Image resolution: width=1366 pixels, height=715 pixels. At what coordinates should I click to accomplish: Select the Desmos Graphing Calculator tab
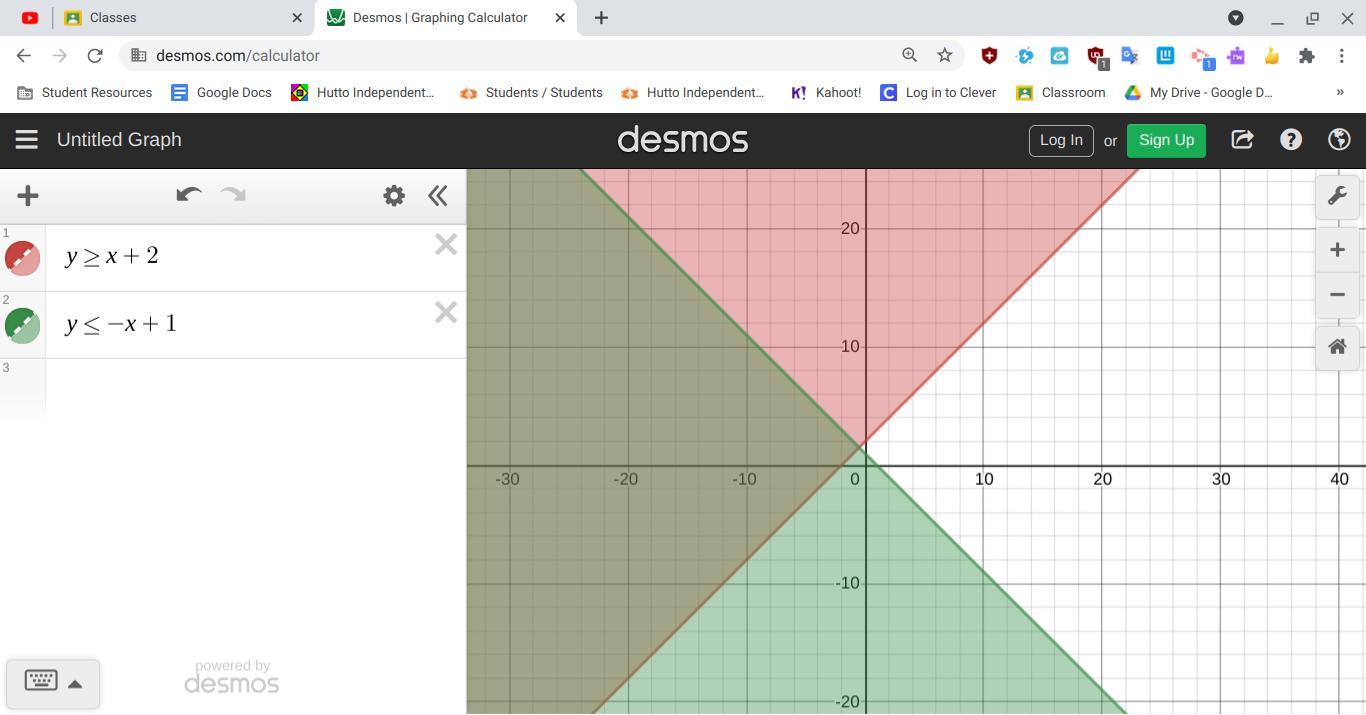(440, 18)
